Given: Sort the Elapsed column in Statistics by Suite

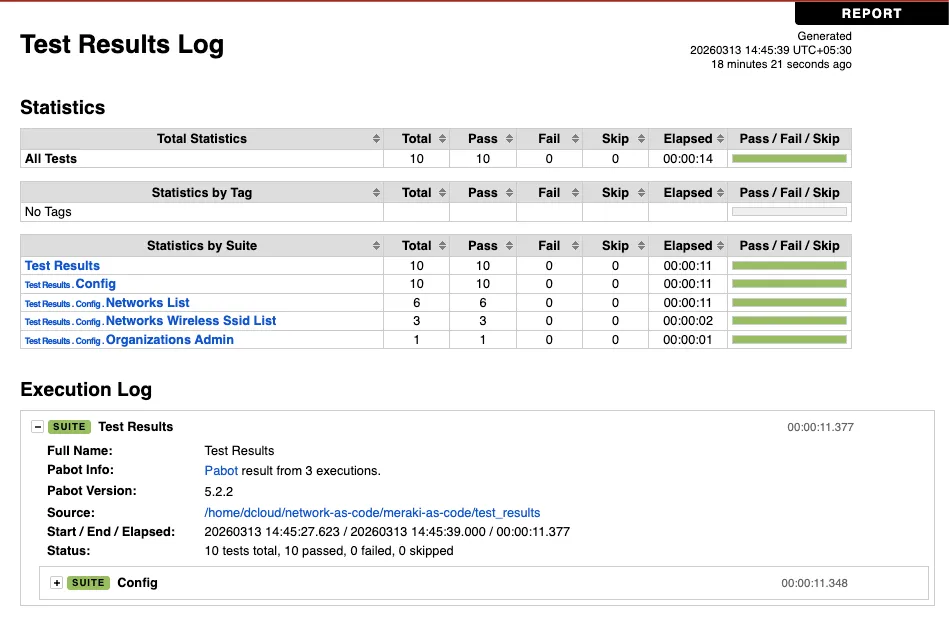Looking at the screenshot, I should (x=690, y=245).
